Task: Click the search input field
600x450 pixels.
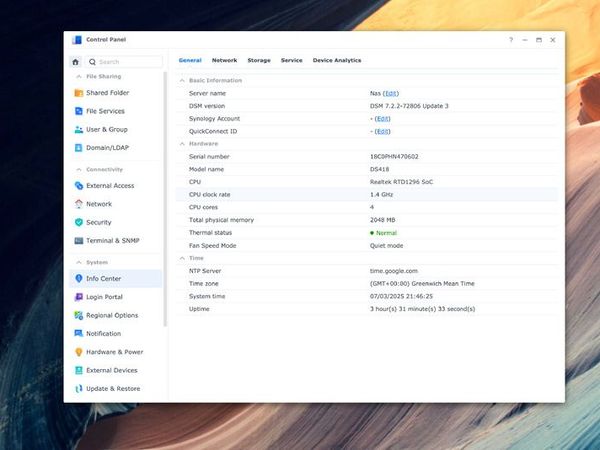Action: [x=124, y=62]
